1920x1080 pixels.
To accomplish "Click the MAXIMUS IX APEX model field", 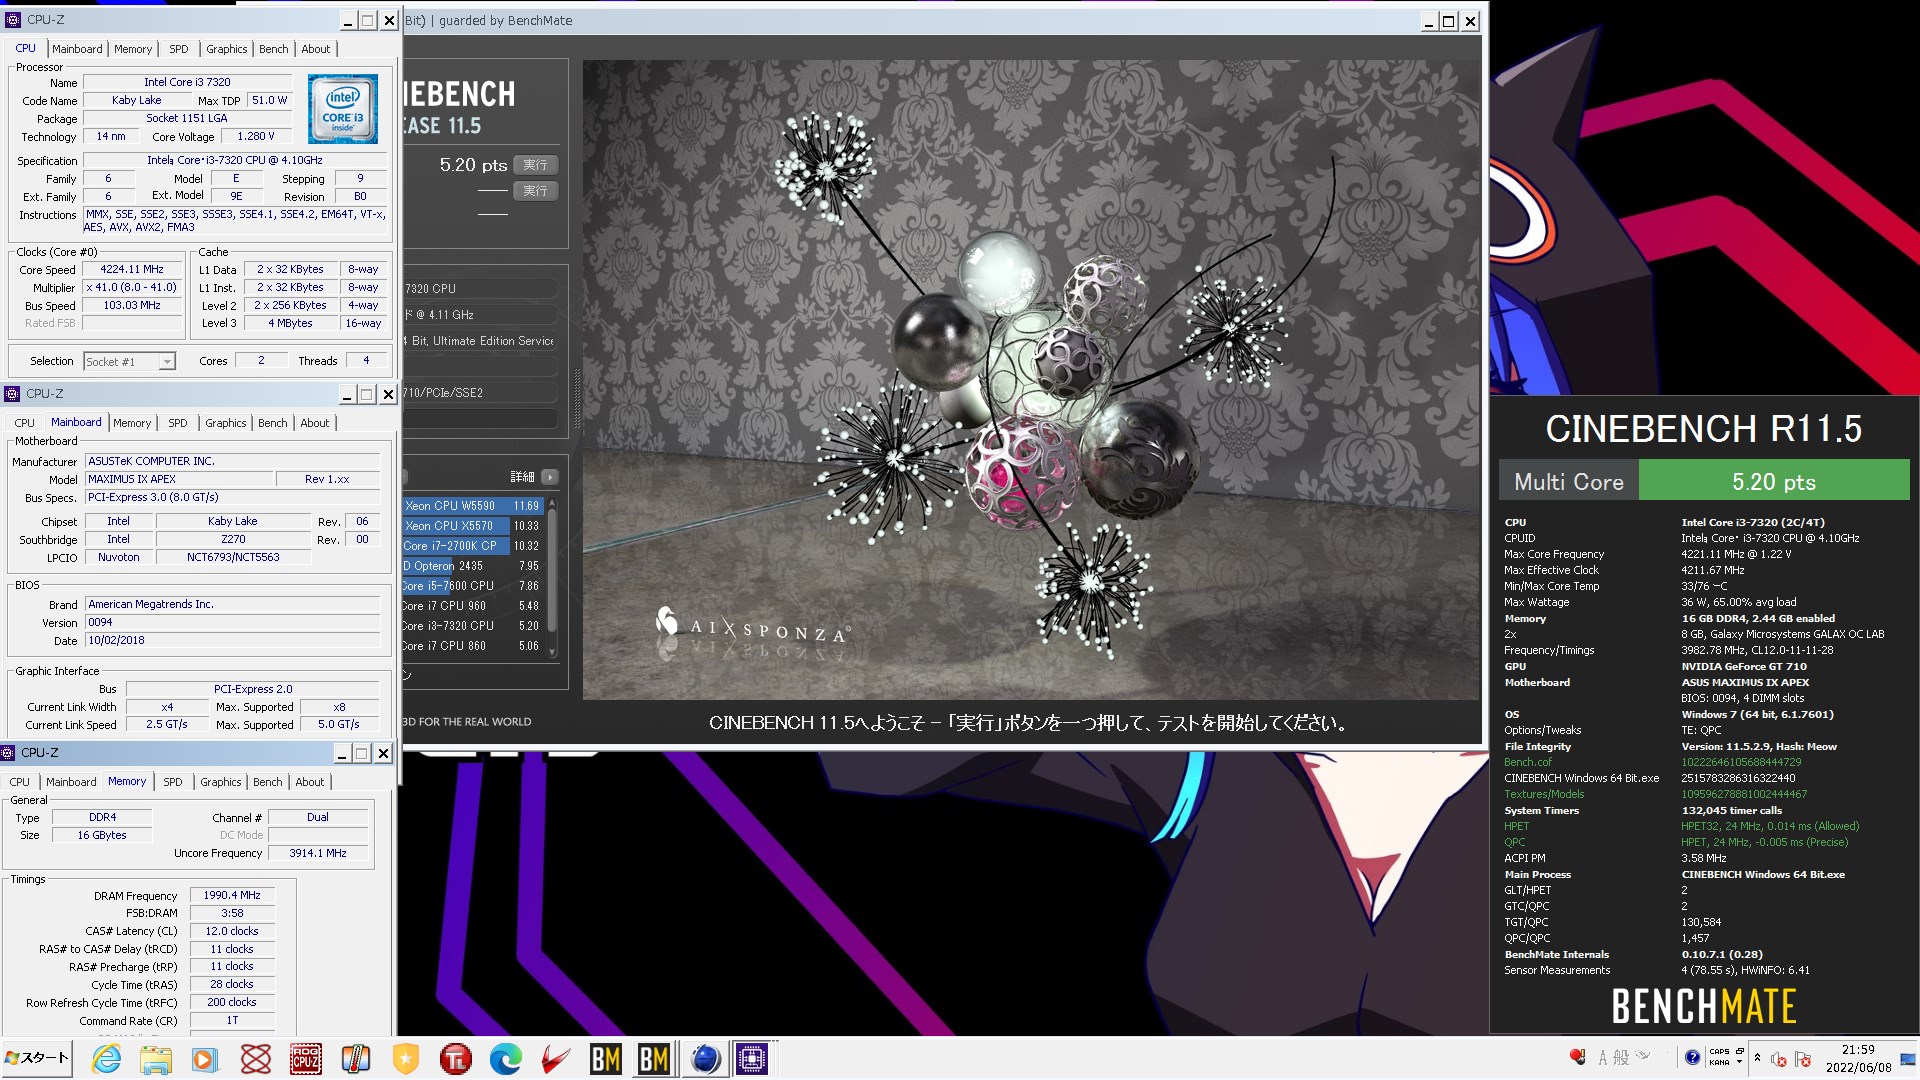I will [x=180, y=479].
